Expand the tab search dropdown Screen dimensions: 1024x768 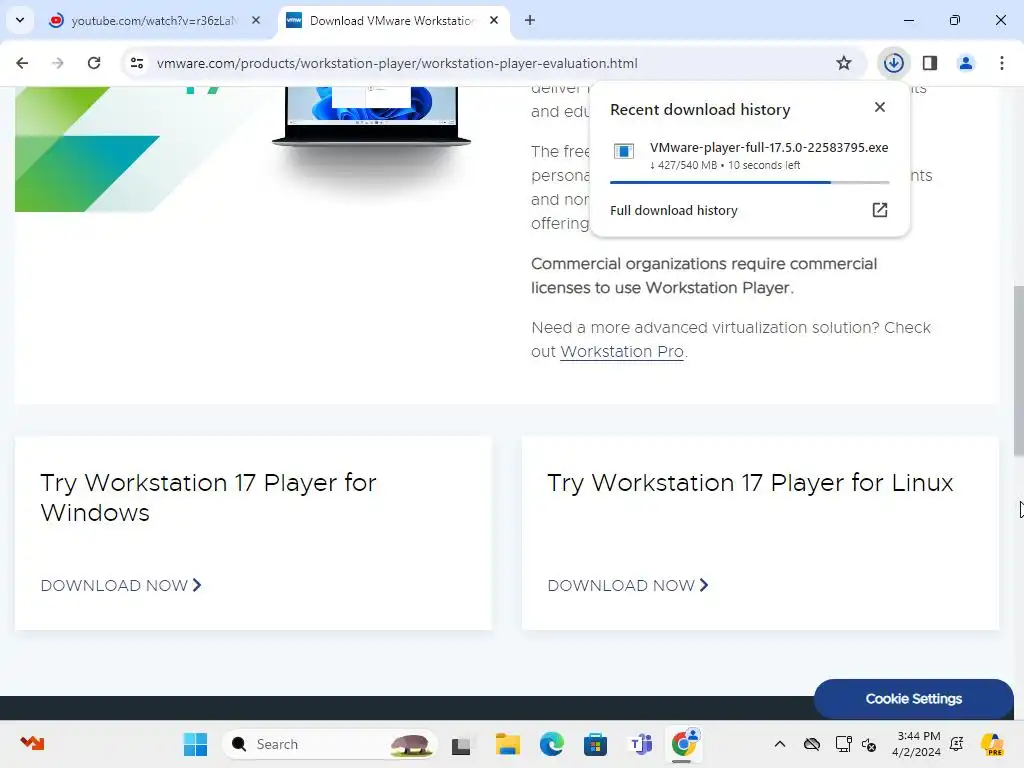[20, 20]
